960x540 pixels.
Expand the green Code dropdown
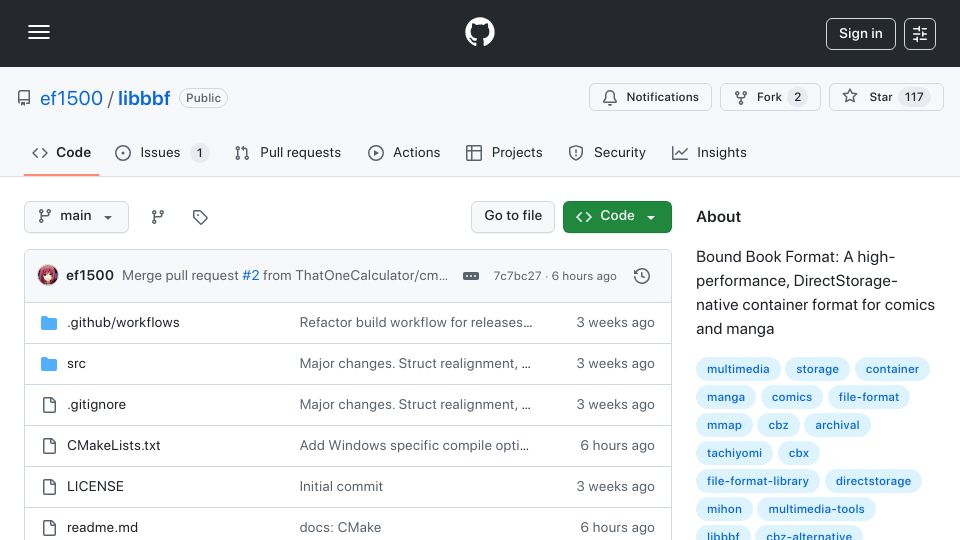point(617,217)
